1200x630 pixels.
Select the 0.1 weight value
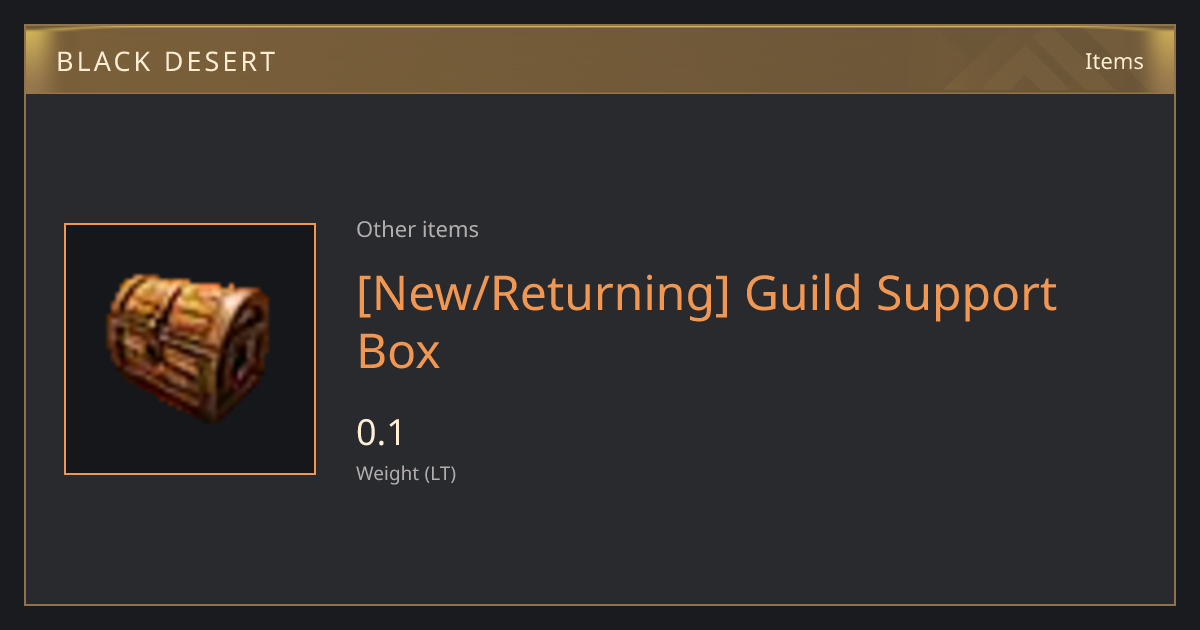pyautogui.click(x=380, y=433)
